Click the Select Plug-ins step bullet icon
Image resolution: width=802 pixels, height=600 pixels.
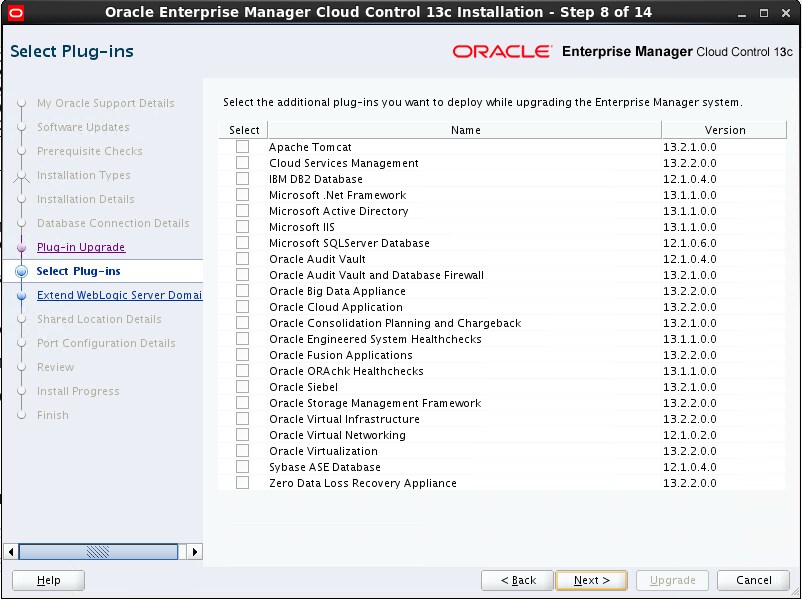pyautogui.click(x=21, y=272)
